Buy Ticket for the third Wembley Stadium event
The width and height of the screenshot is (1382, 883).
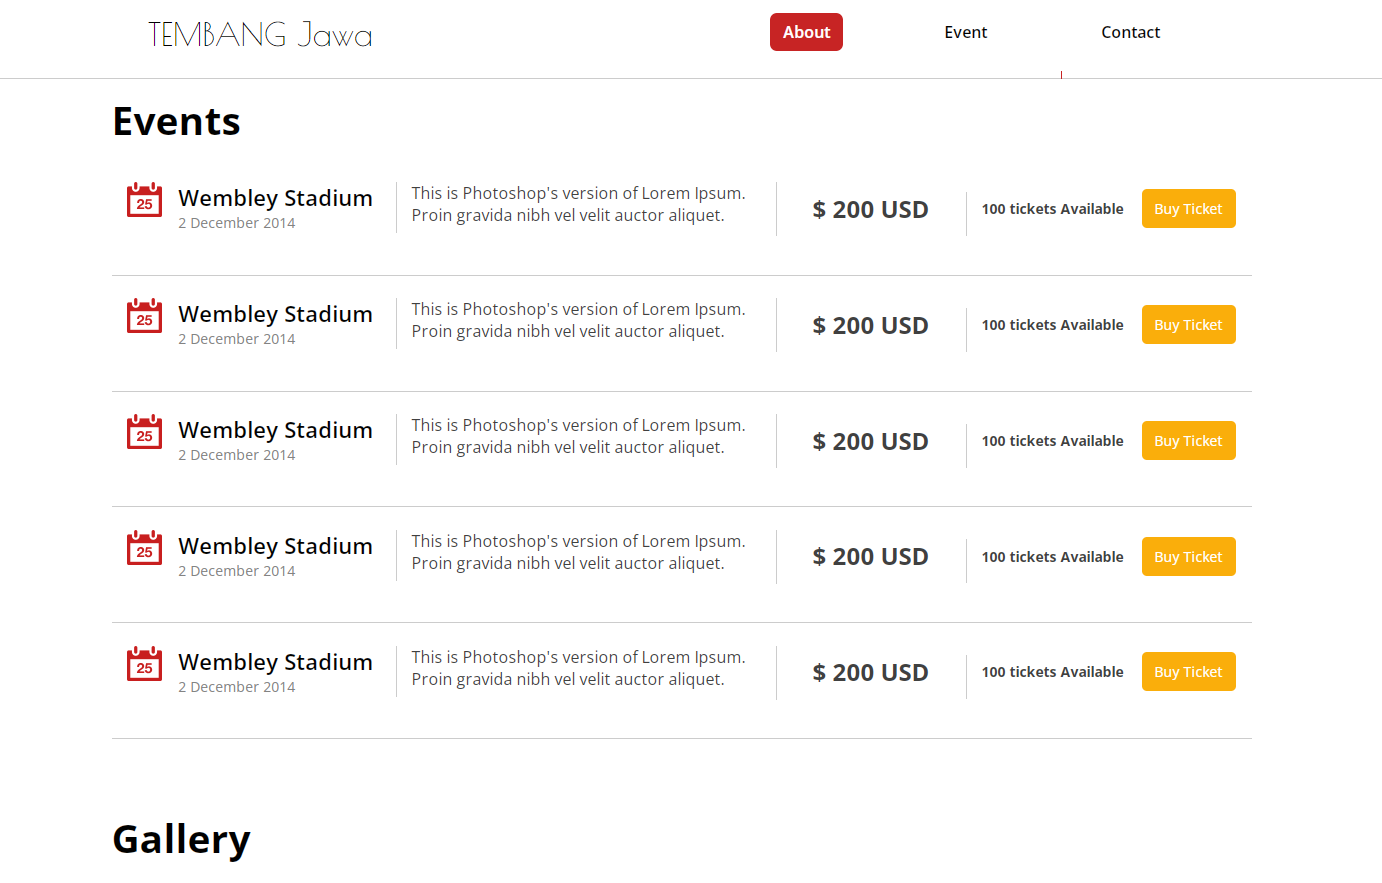[1188, 441]
